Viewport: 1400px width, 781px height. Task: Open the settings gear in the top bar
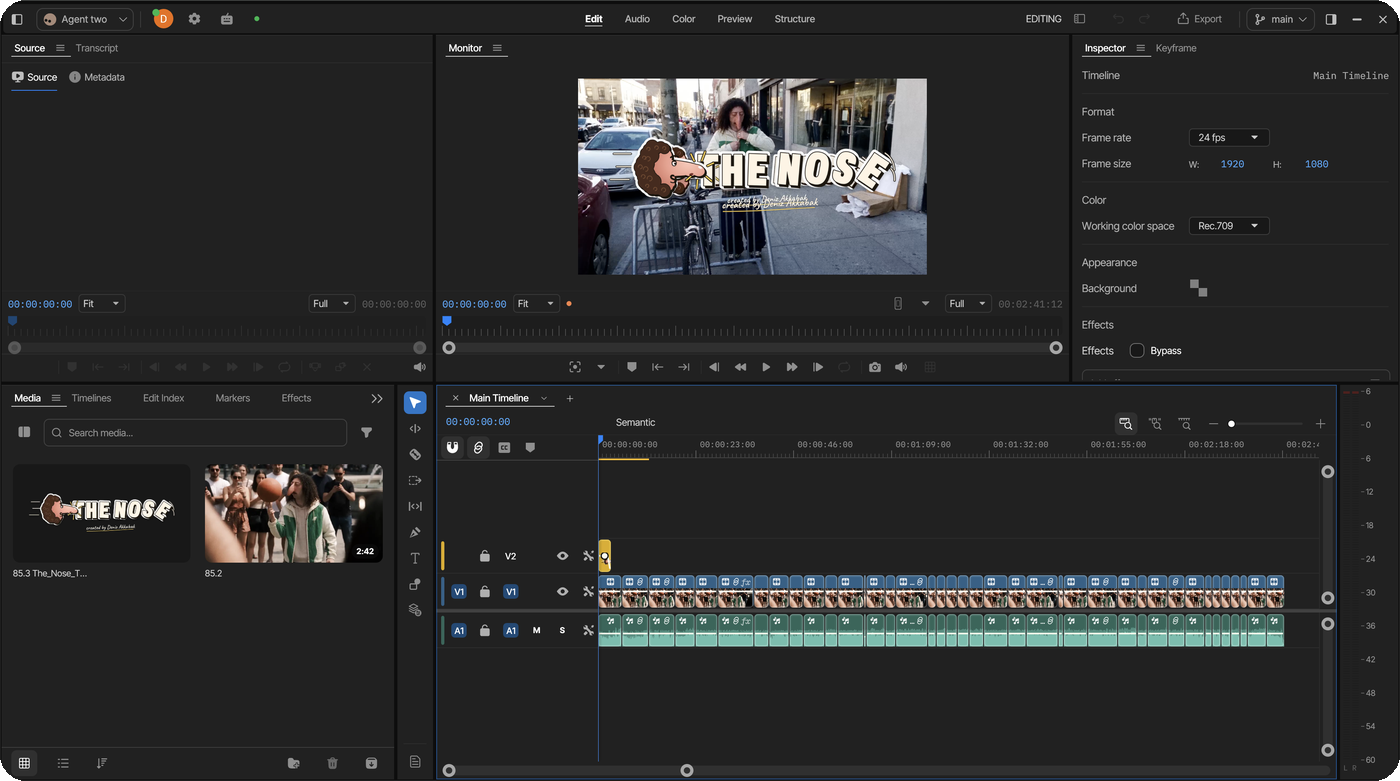(194, 19)
